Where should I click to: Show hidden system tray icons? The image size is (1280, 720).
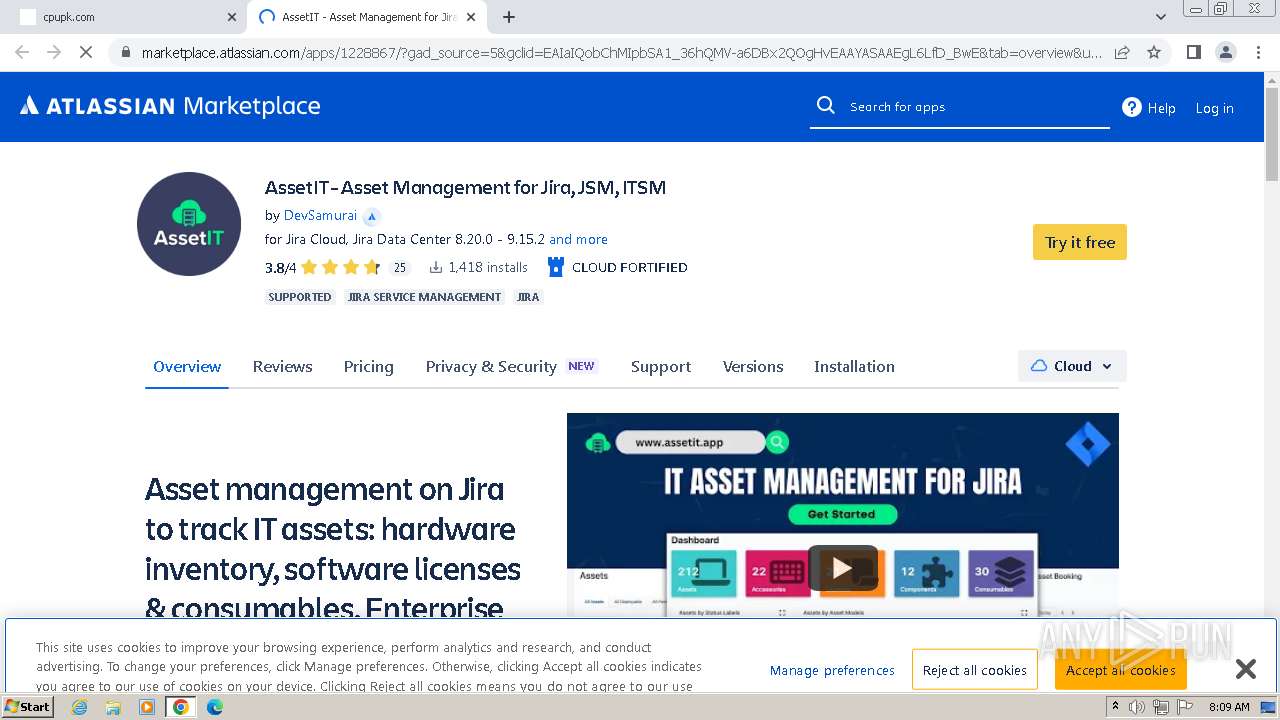pyautogui.click(x=1116, y=707)
